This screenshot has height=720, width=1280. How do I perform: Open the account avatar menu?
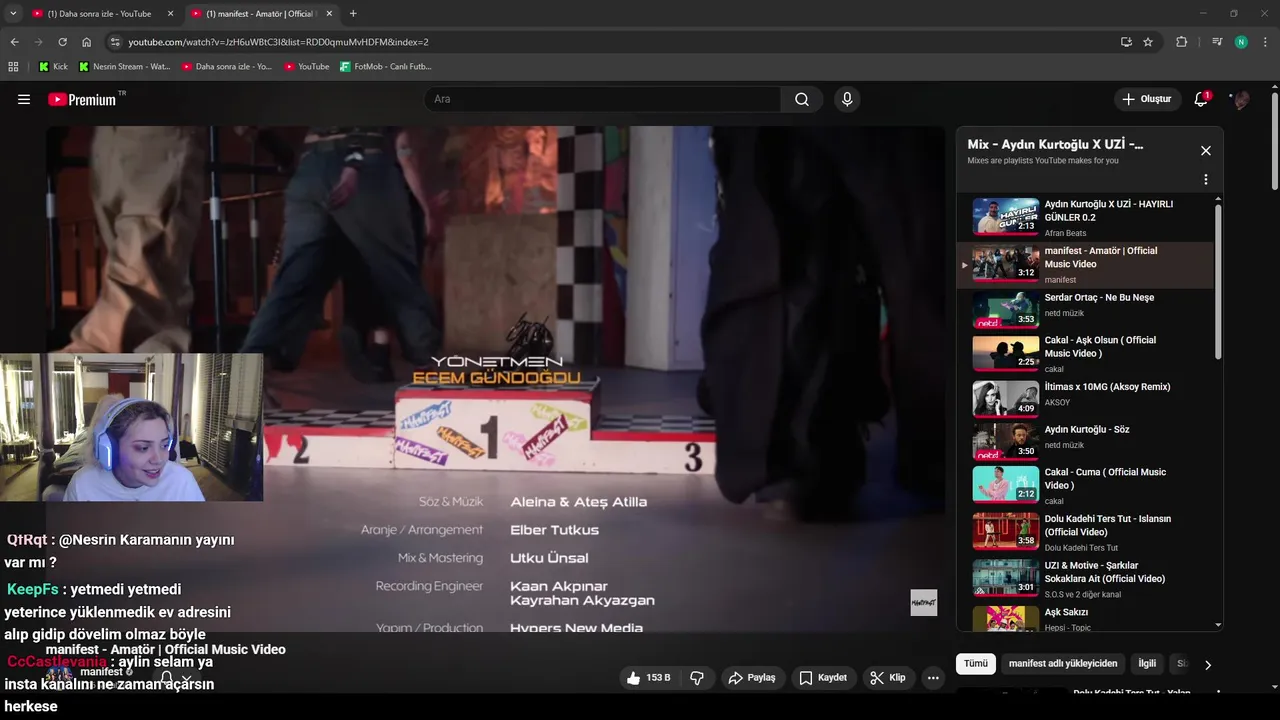[x=1241, y=99]
